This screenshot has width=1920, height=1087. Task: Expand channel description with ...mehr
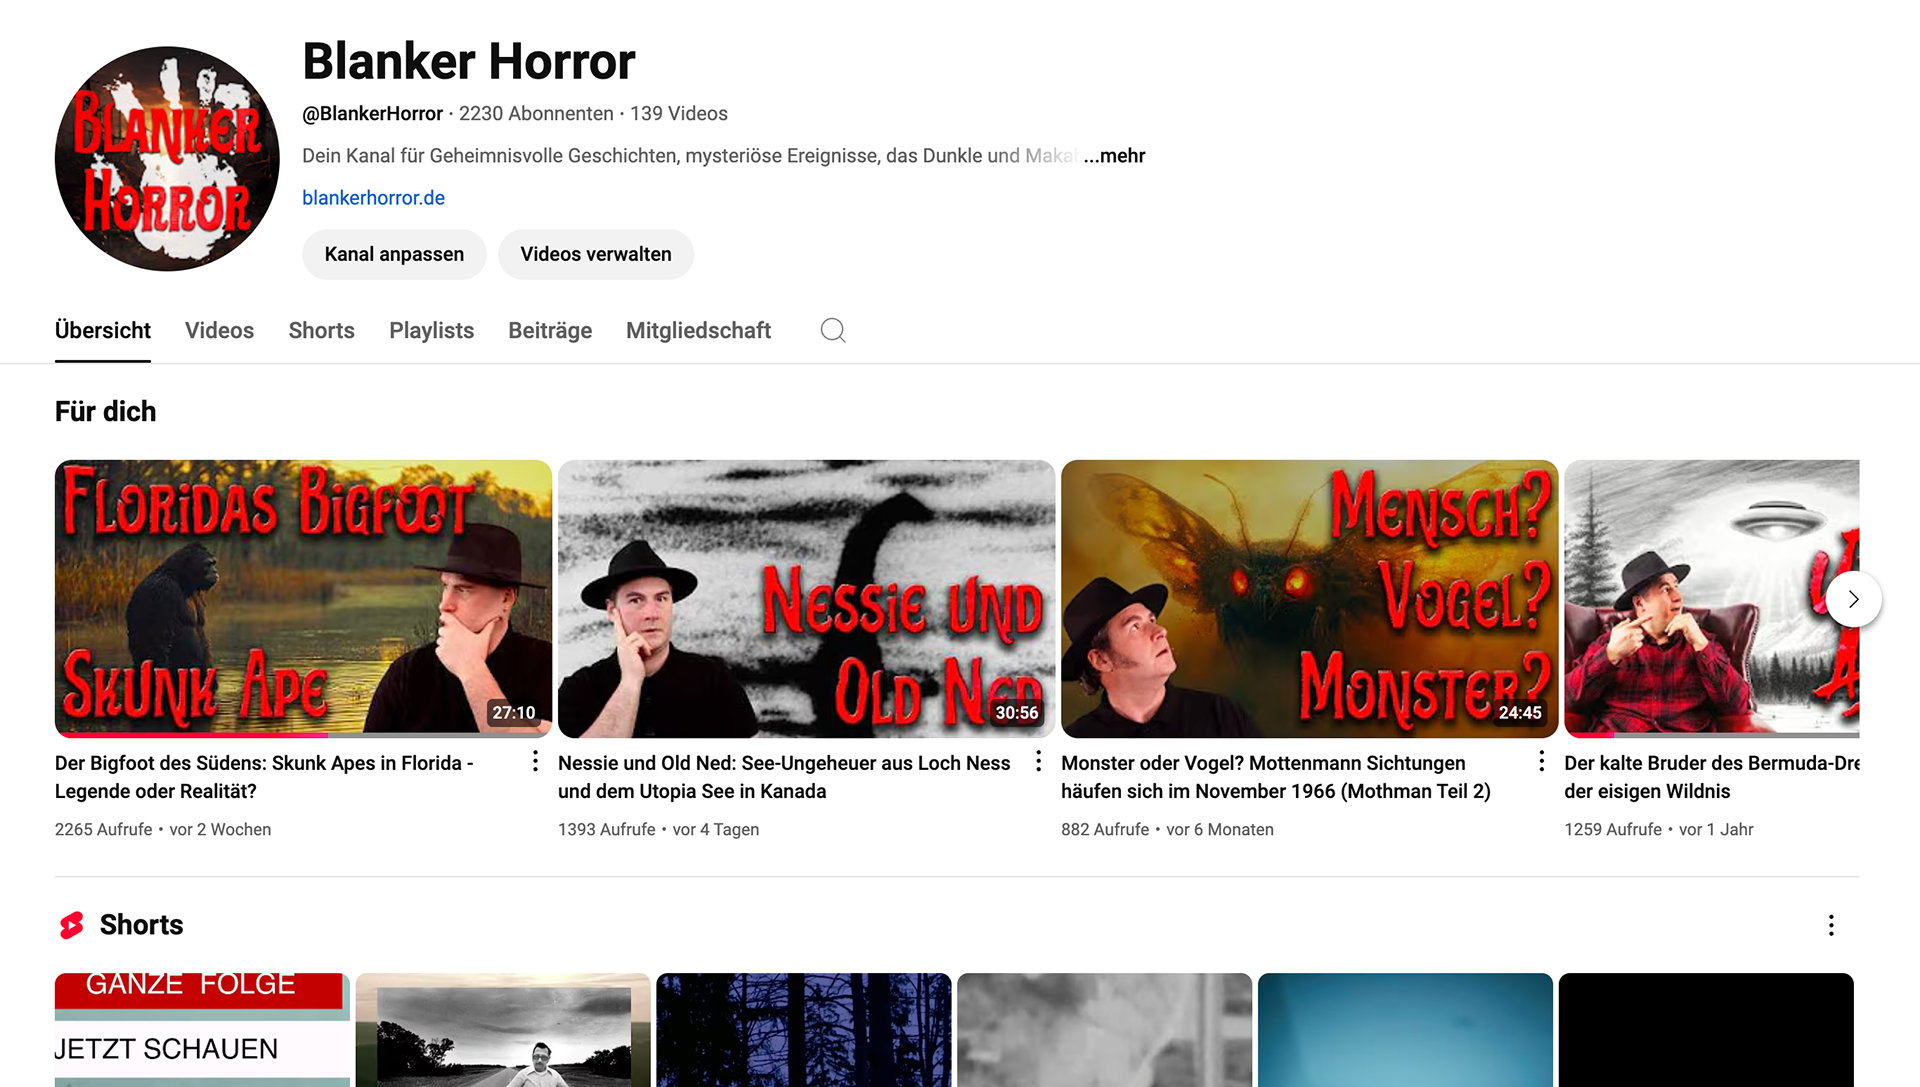[1114, 156]
